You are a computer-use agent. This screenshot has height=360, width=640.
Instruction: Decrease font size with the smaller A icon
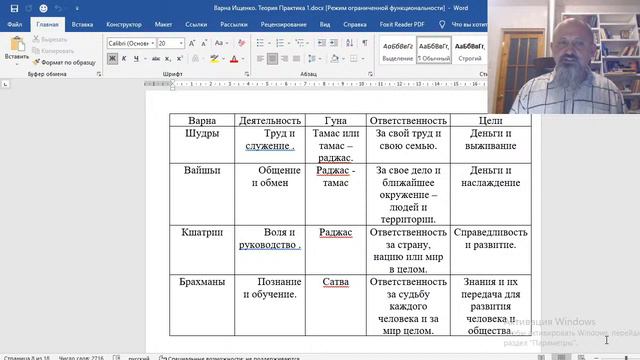[x=204, y=43]
